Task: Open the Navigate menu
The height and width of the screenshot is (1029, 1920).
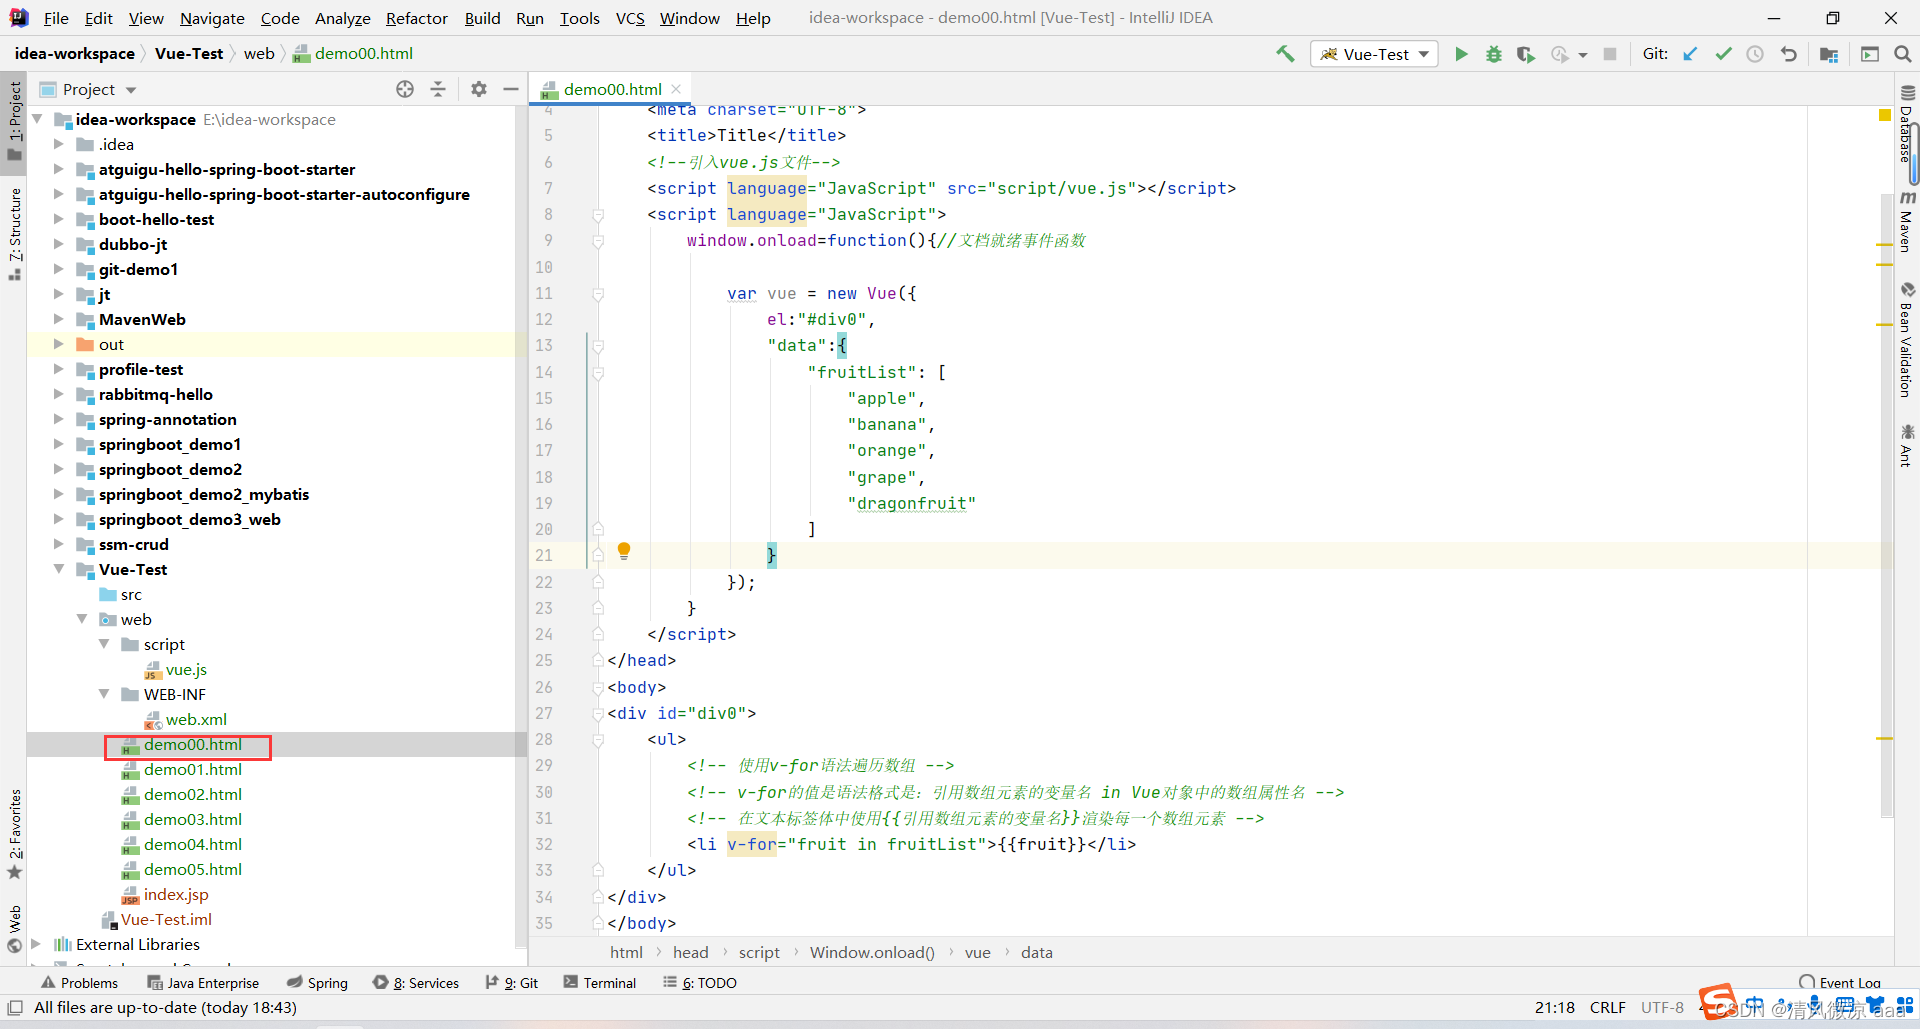Action: (212, 18)
